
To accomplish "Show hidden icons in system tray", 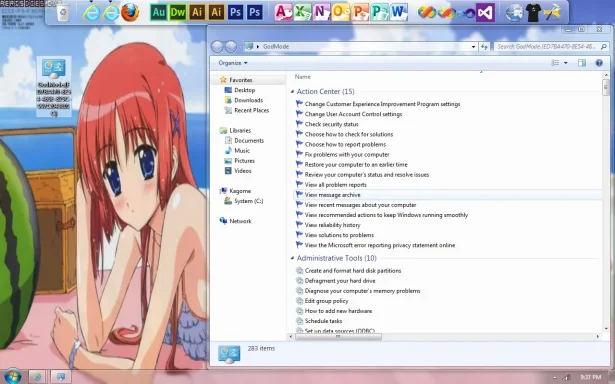I will click(554, 377).
